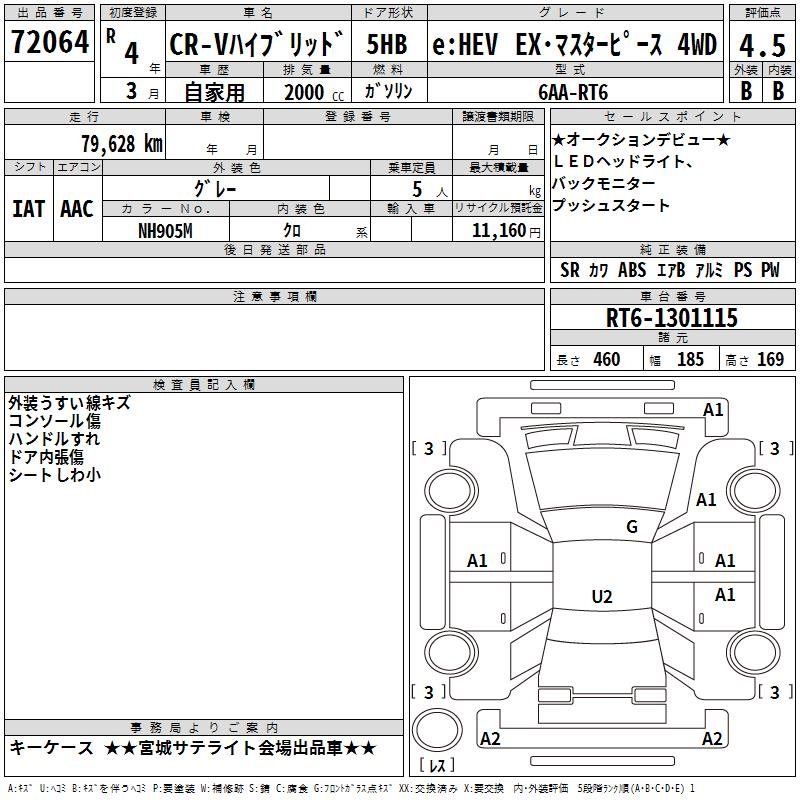Select the キーケース office notice text
Image resolution: width=800 pixels, height=800 pixels.
coord(52,748)
